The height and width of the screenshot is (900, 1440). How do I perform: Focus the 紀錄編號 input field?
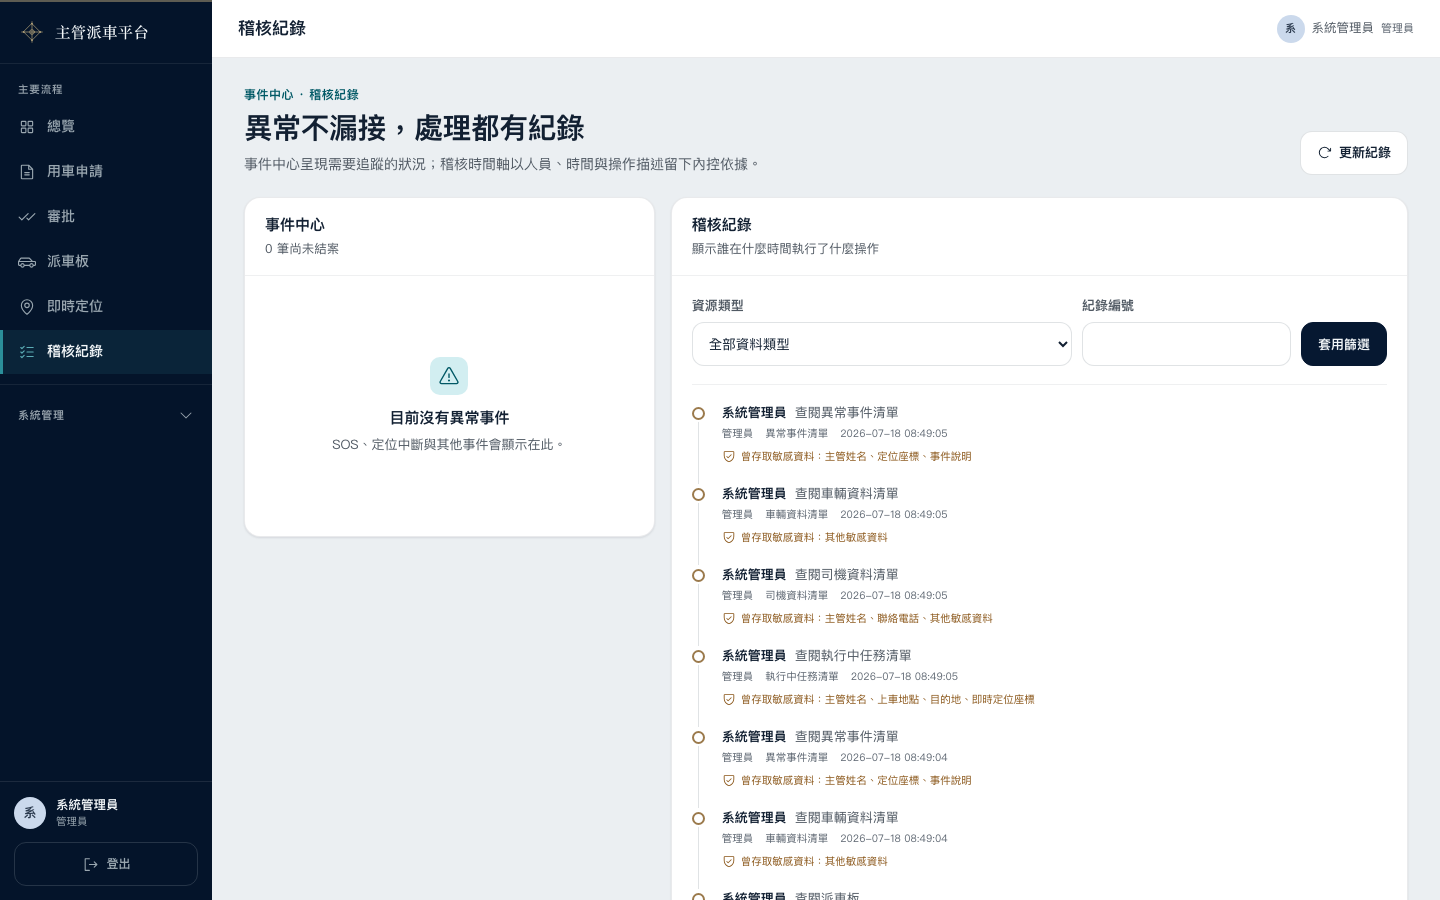point(1186,344)
